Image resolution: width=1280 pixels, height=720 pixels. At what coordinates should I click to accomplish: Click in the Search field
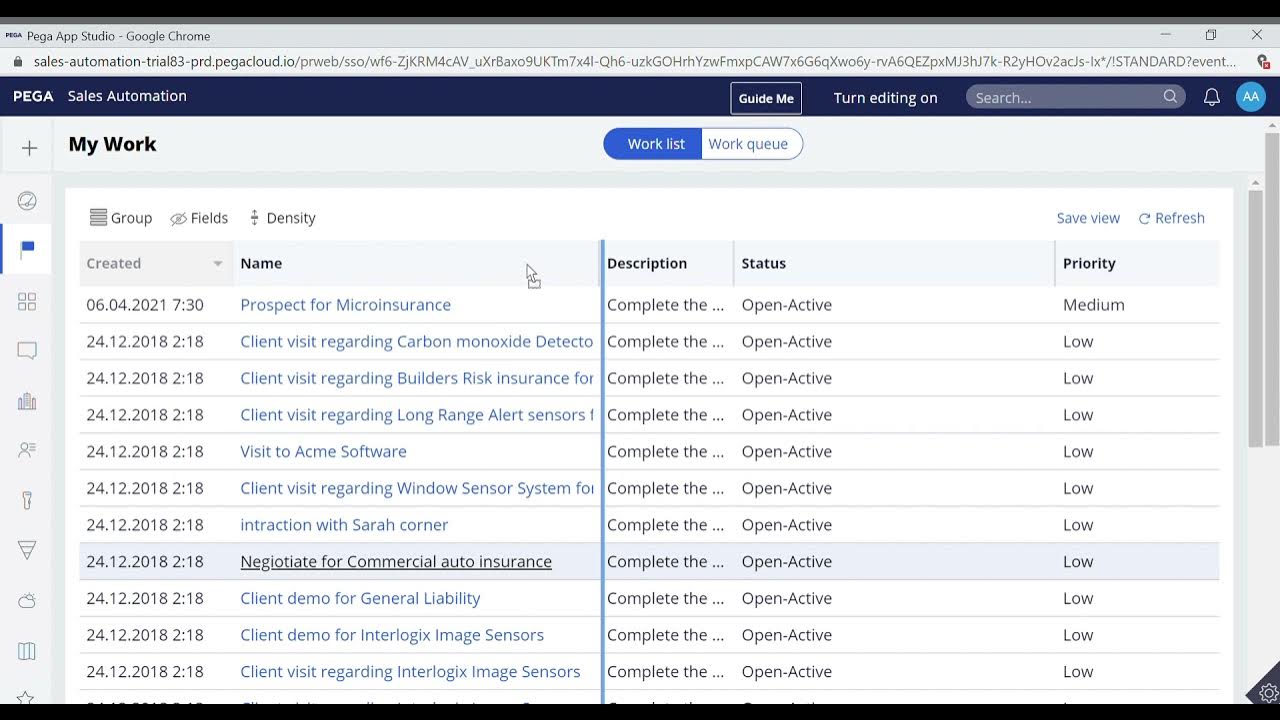1060,97
